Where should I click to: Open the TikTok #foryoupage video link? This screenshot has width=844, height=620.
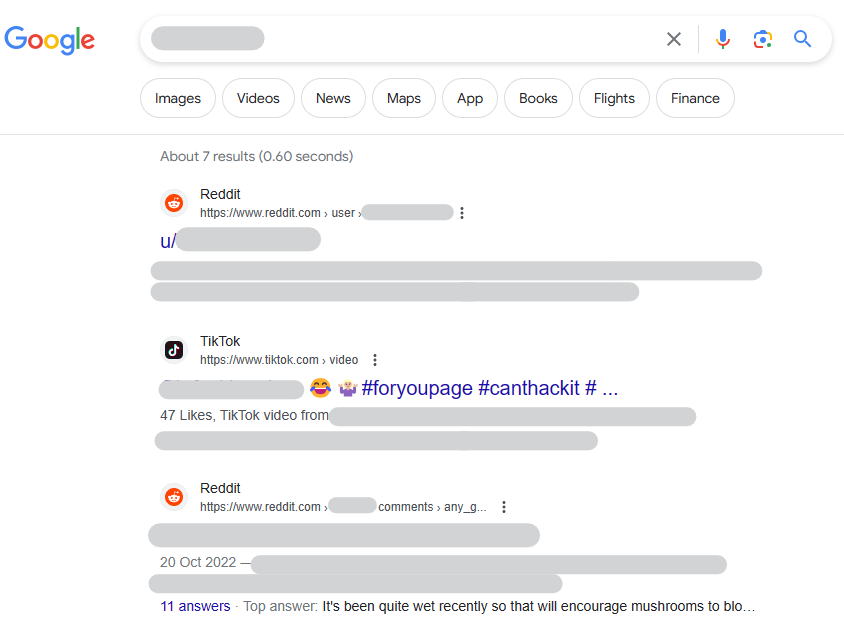[x=489, y=388]
